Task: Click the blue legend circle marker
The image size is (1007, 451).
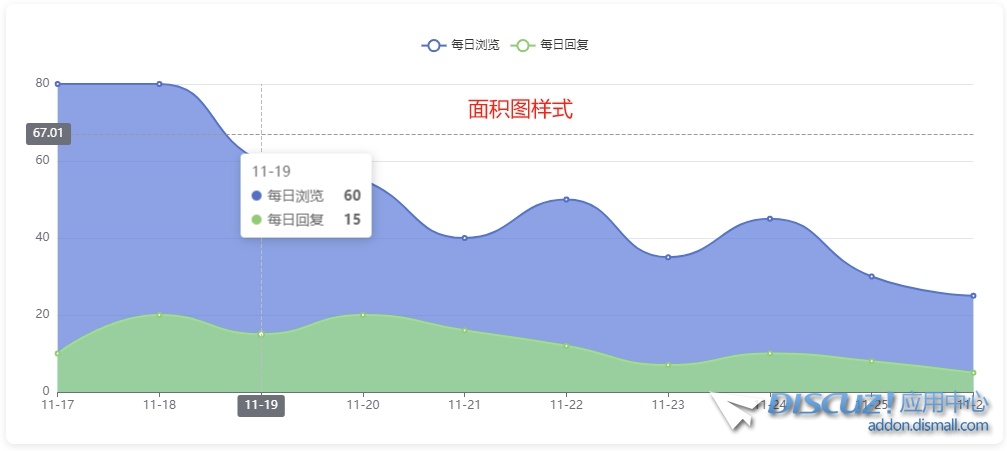Action: pyautogui.click(x=434, y=45)
